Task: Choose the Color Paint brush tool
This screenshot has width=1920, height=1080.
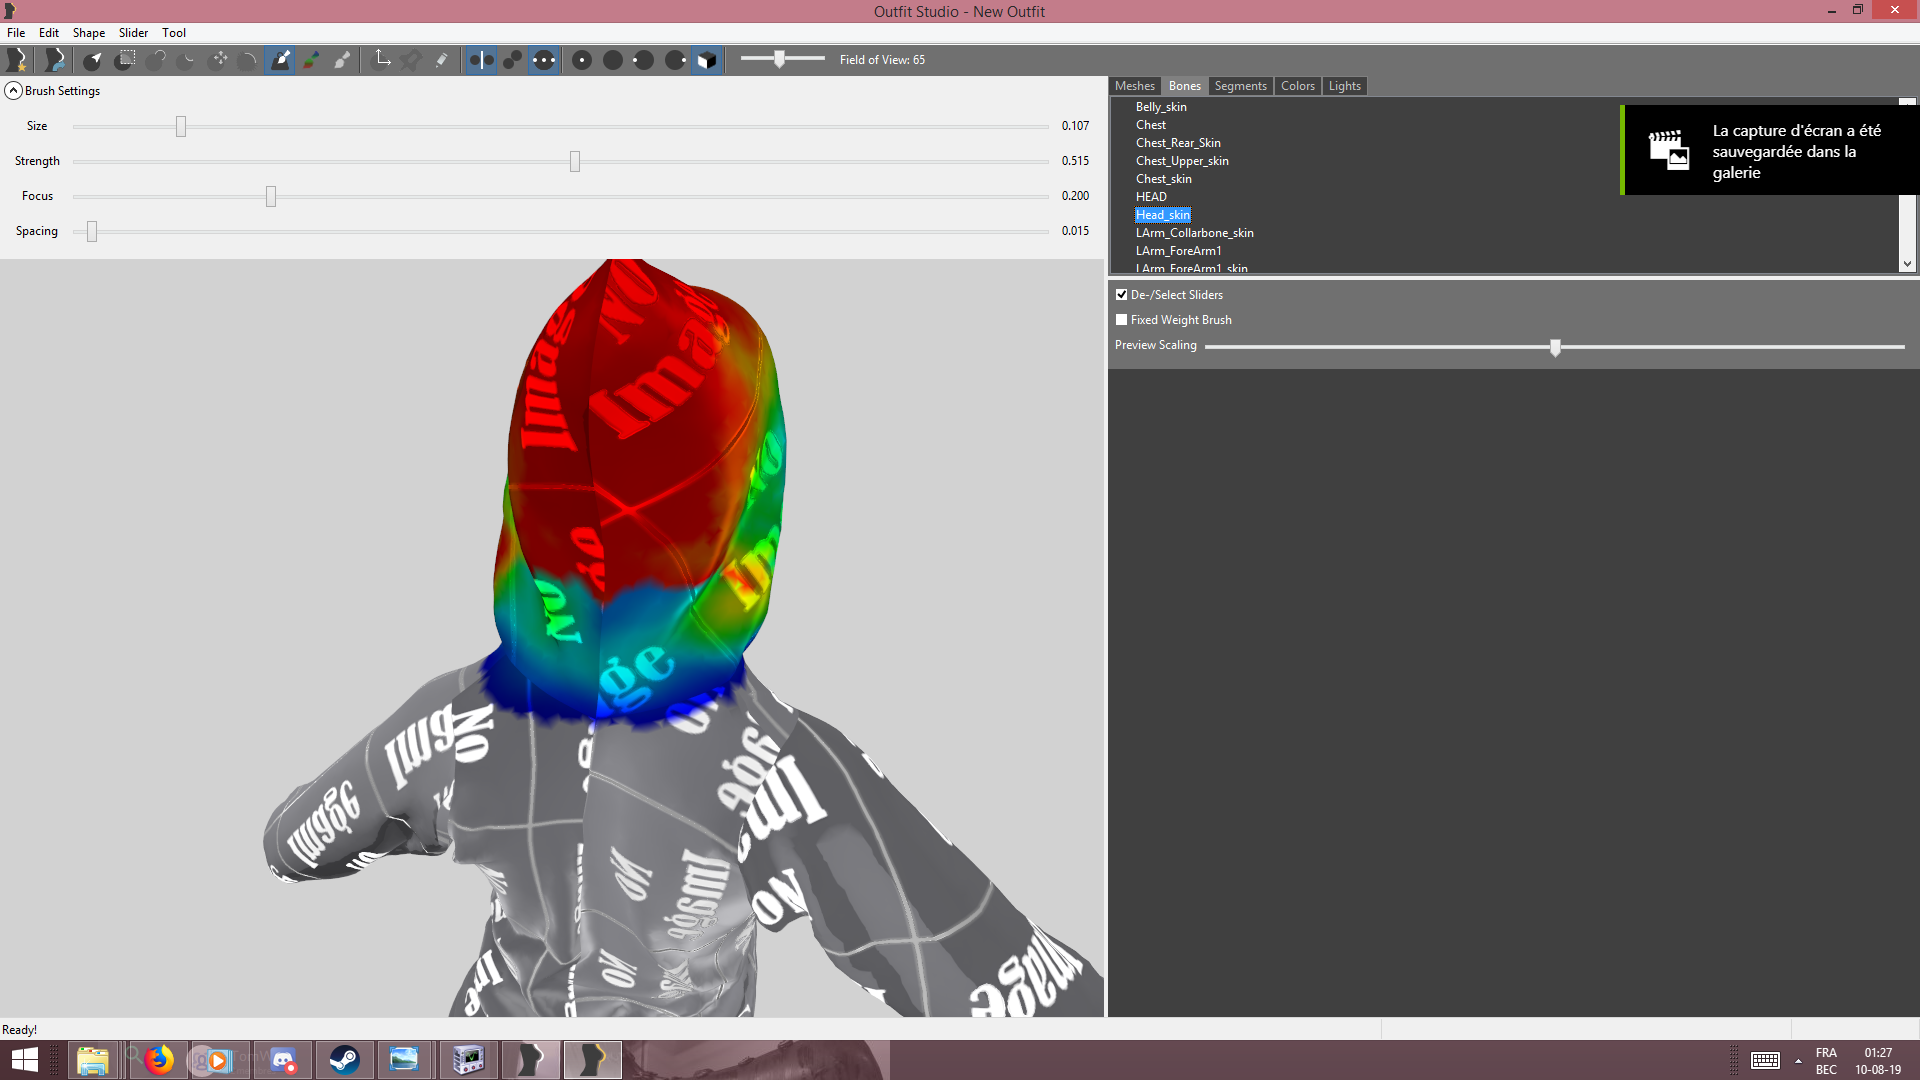Action: pos(312,60)
